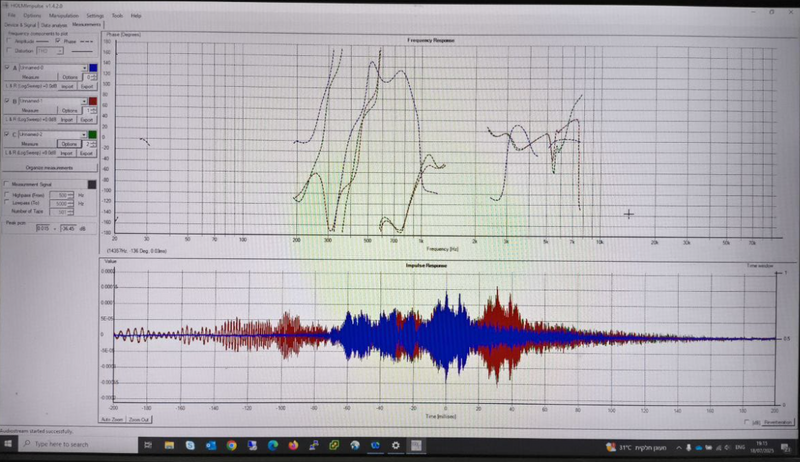800x462 pixels.
Task: Open Microsoft Edge from taskbar
Action: (272, 445)
